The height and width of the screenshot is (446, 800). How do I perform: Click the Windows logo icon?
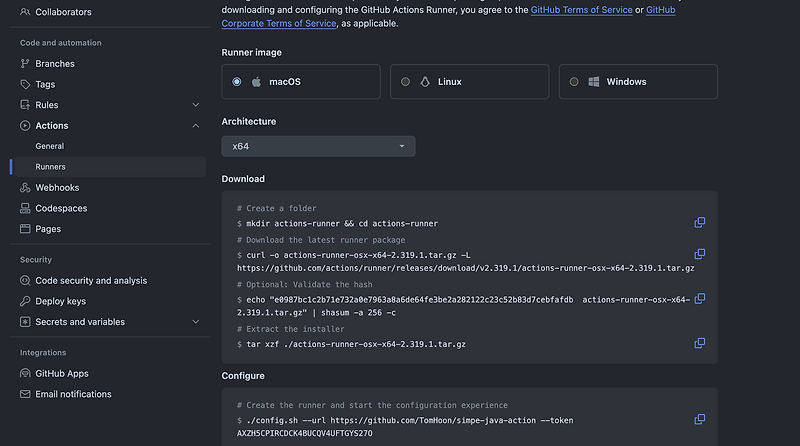pyautogui.click(x=594, y=82)
